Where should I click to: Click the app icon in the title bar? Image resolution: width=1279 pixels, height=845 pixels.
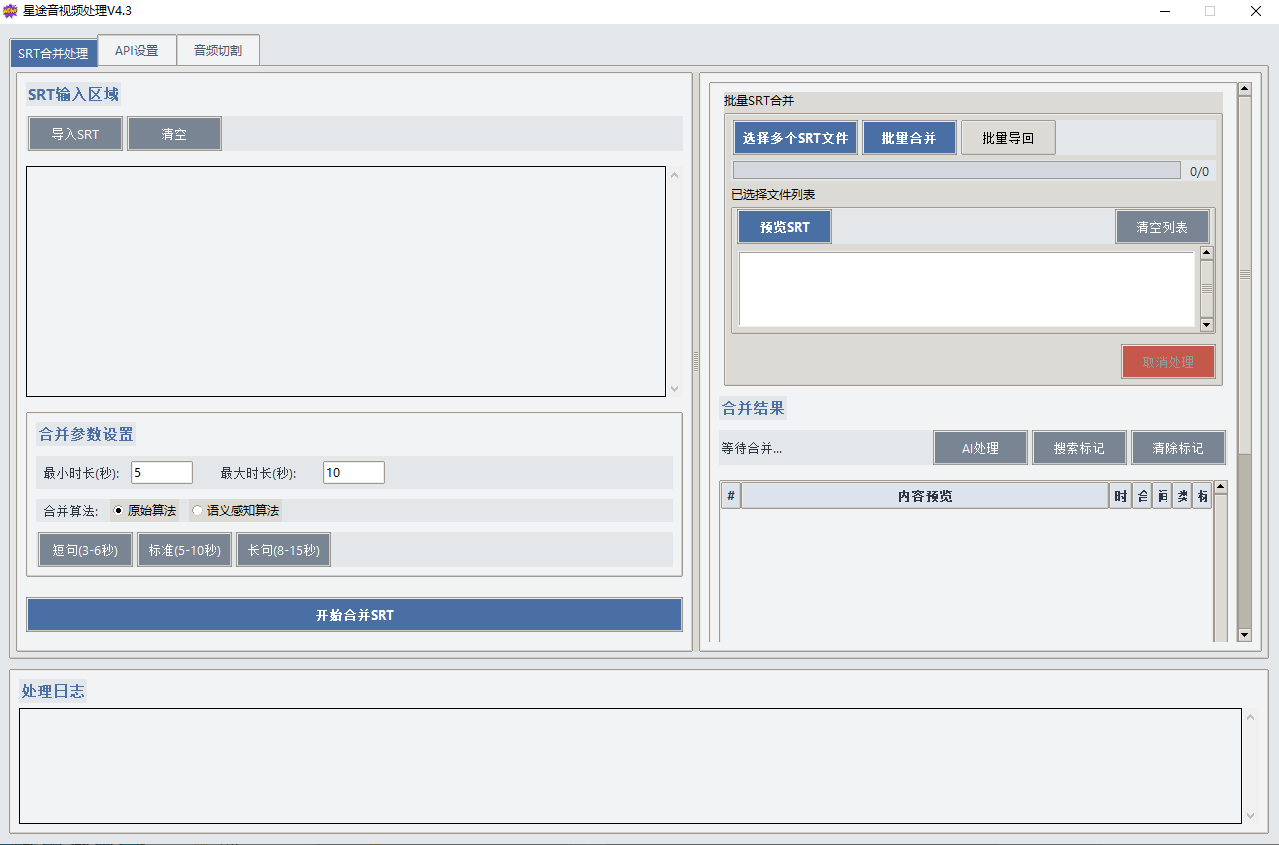(x=11, y=11)
